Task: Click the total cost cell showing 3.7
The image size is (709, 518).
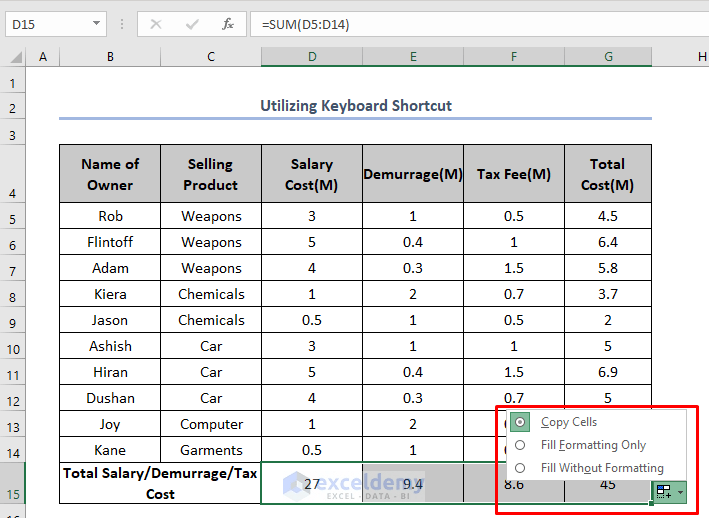Action: (608, 294)
